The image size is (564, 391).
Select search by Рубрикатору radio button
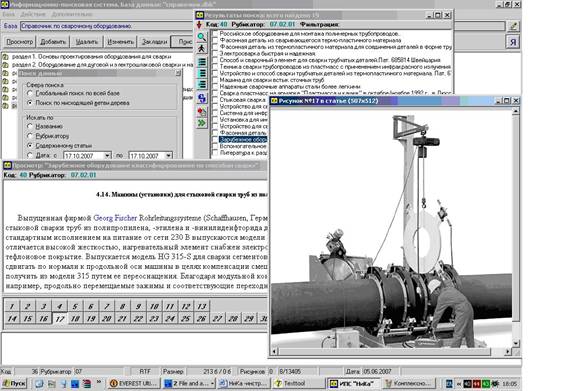click(x=30, y=136)
